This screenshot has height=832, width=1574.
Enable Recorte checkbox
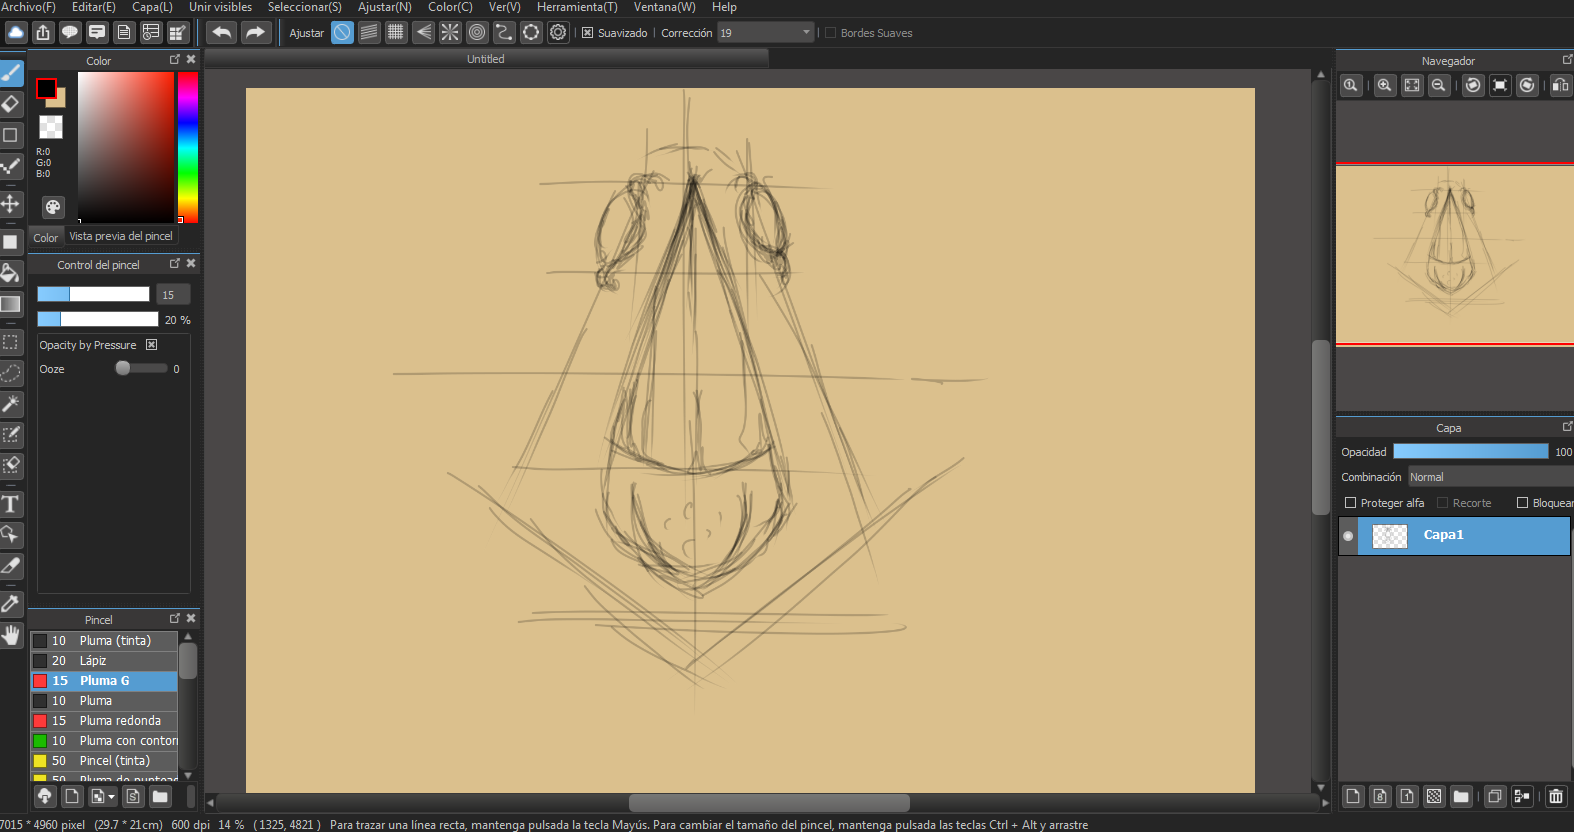point(1443,503)
